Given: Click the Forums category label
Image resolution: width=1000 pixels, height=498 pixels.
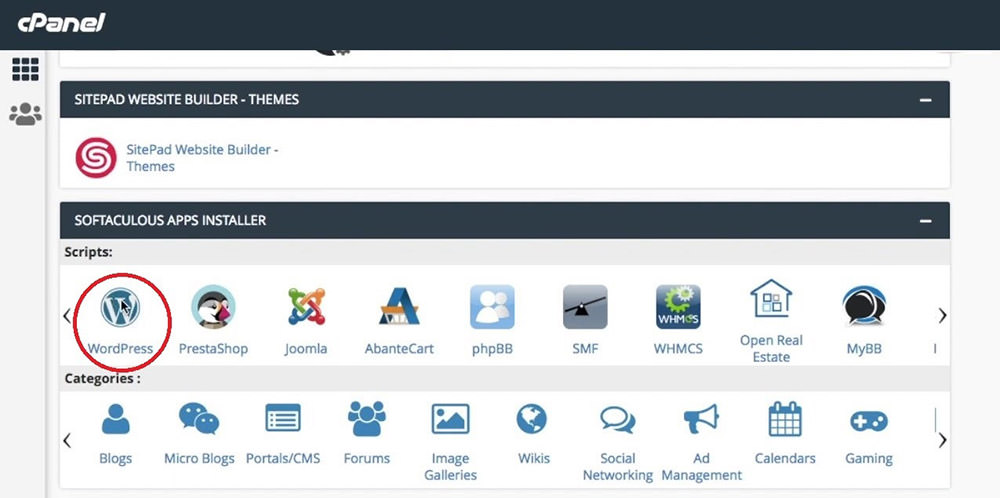Looking at the screenshot, I should click(367, 458).
